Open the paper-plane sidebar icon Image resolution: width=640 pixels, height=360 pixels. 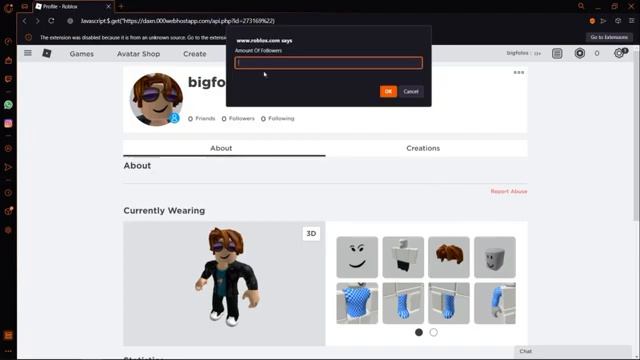8,167
